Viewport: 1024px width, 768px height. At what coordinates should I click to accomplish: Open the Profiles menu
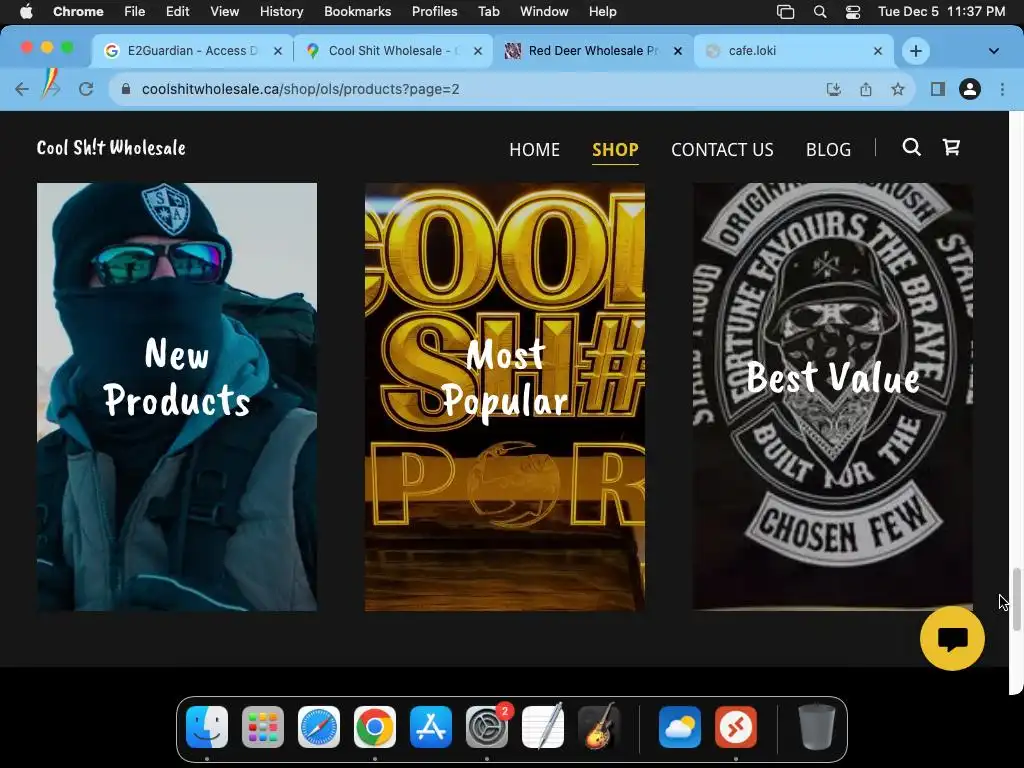[434, 12]
